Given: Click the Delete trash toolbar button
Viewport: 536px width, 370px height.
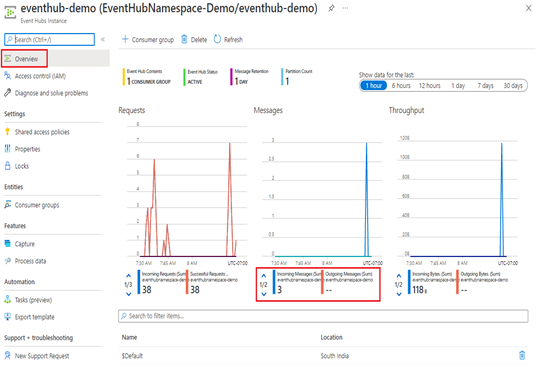Looking at the screenshot, I should (194, 40).
